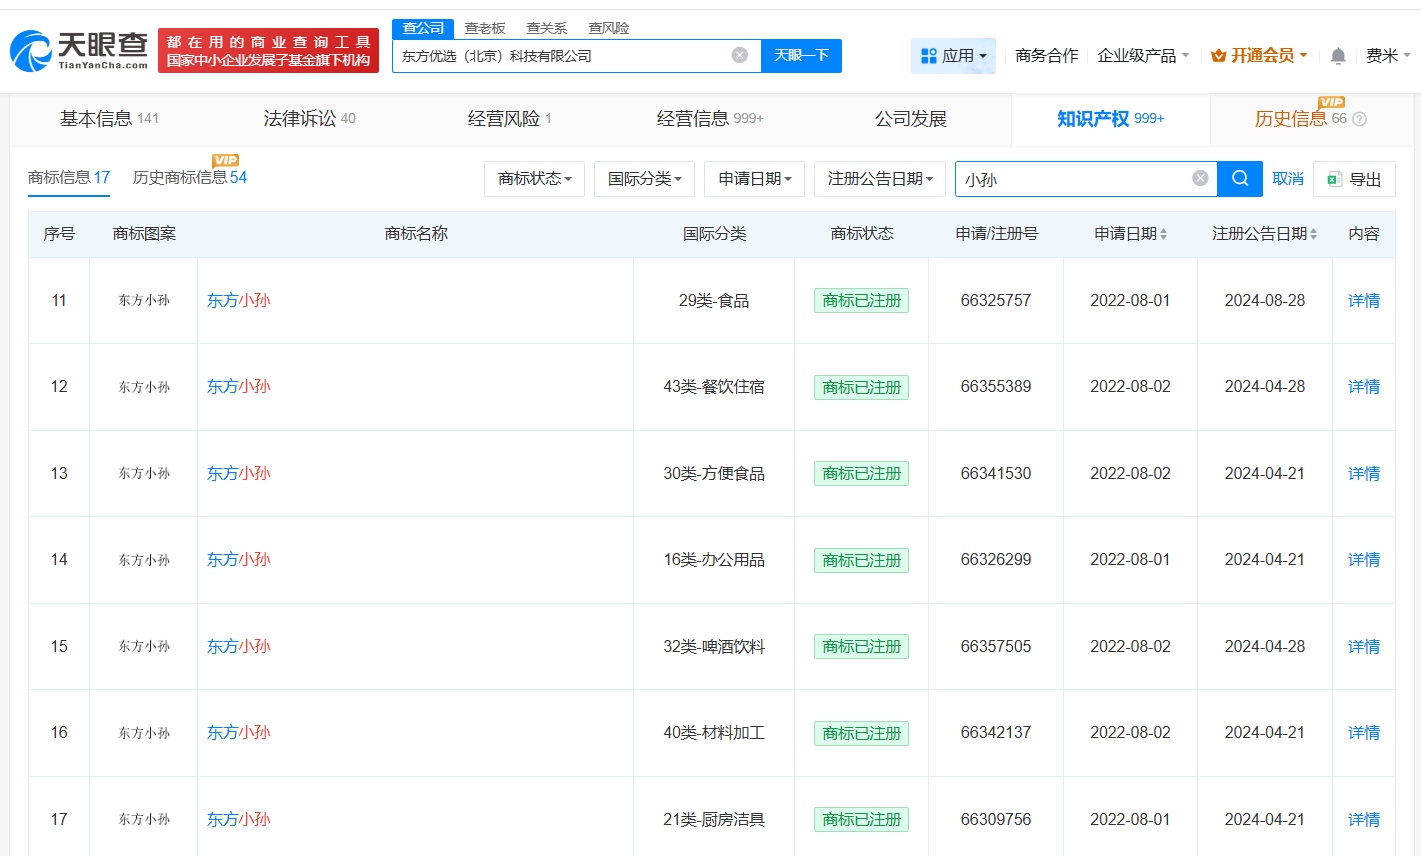Click the Excel export icon

[1334, 179]
